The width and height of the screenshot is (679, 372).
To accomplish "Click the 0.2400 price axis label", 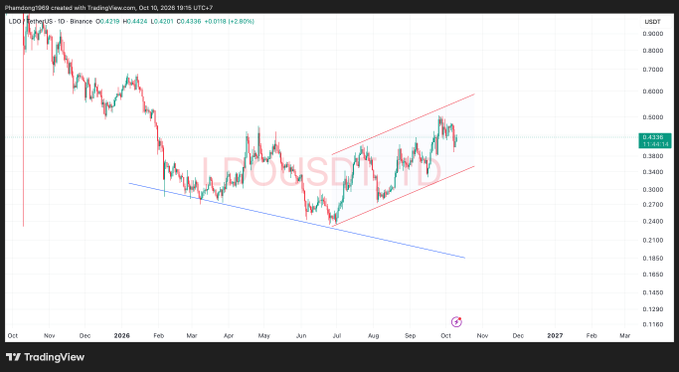I will coord(653,222).
